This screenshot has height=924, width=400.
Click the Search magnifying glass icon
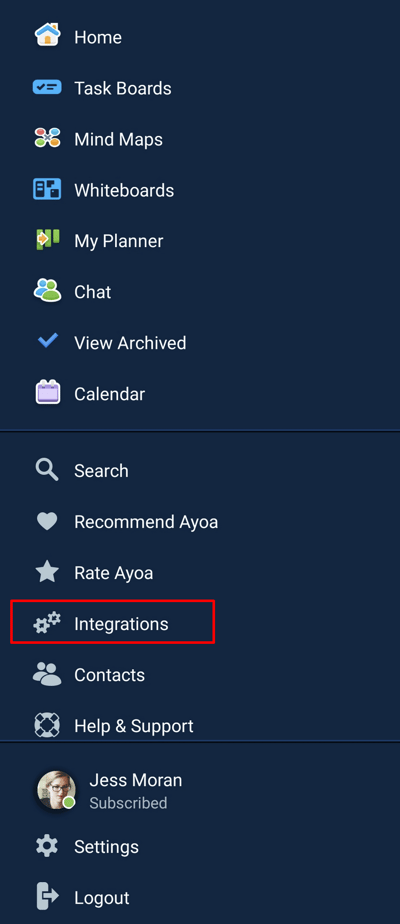point(47,470)
